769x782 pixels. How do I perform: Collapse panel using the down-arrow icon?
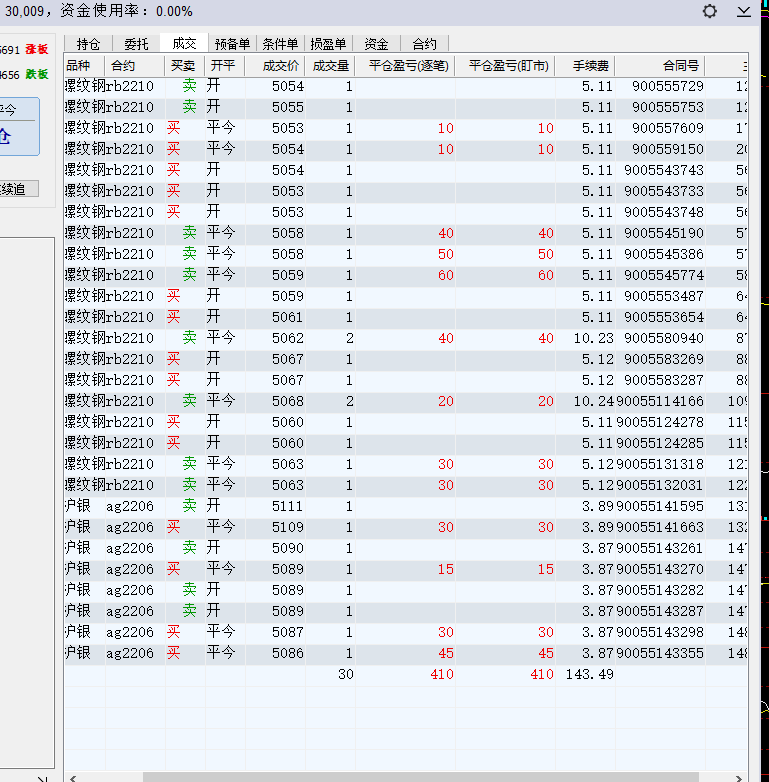pyautogui.click(x=744, y=11)
